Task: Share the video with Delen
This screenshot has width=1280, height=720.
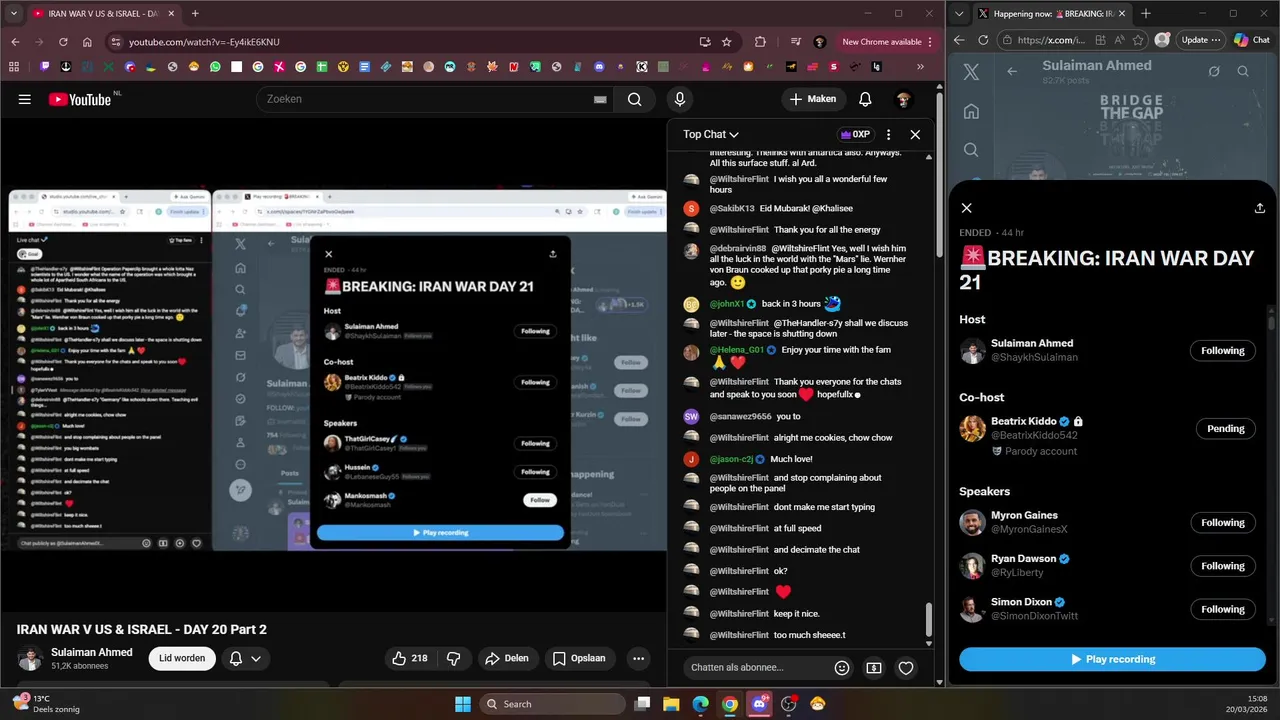Action: 506,658
